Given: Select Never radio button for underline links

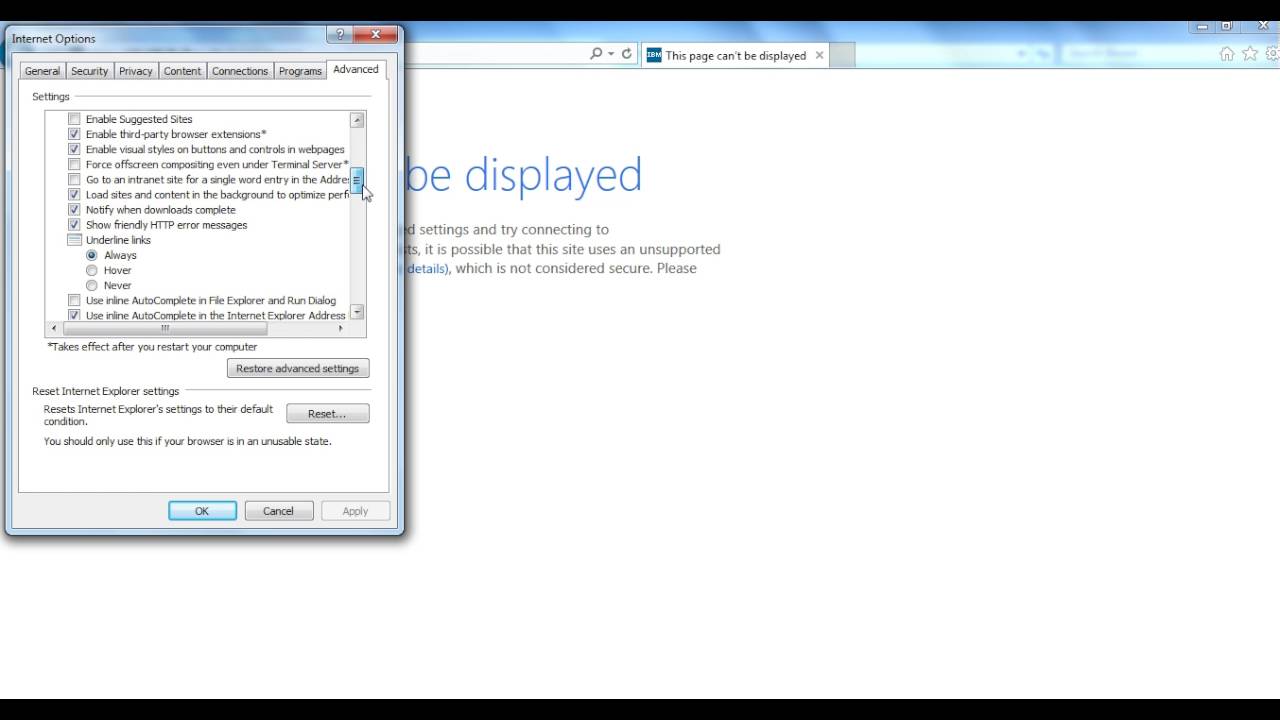Looking at the screenshot, I should tap(92, 285).
